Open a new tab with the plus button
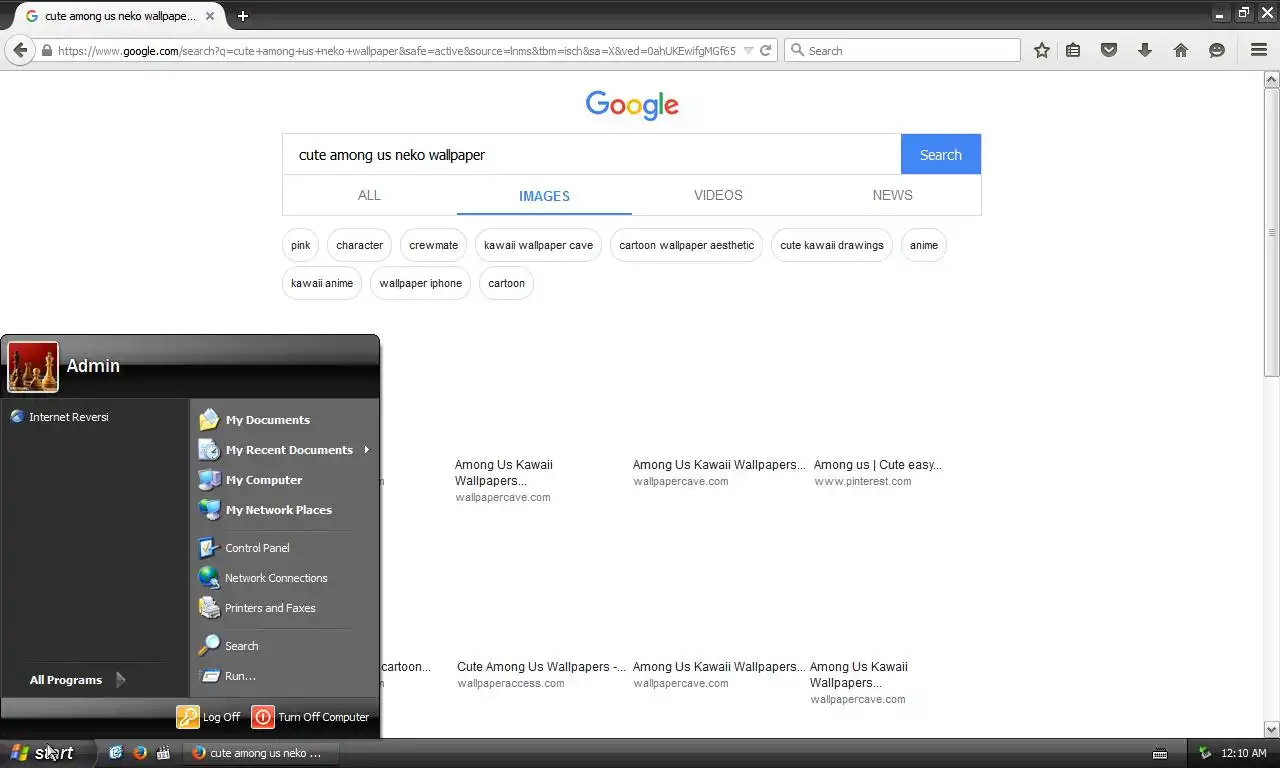 (x=242, y=15)
